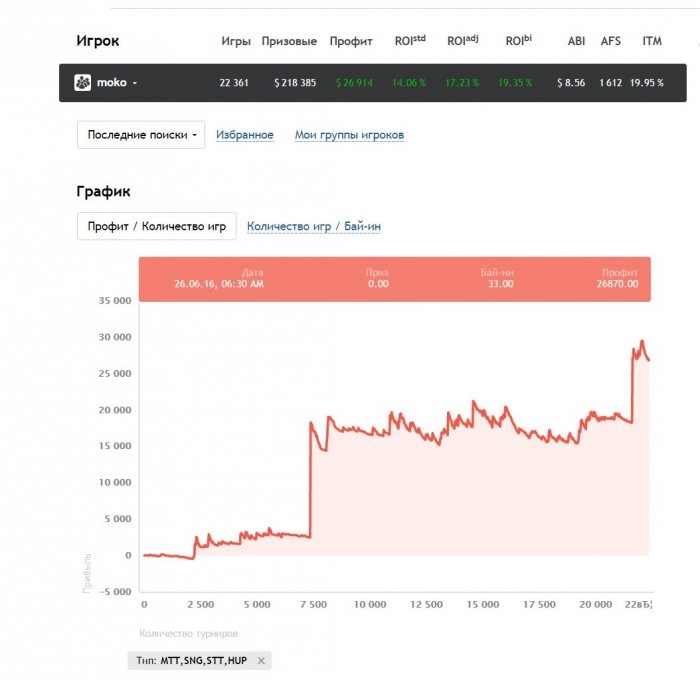Open the Избранное link
The width and height of the screenshot is (700, 680).
pos(245,135)
